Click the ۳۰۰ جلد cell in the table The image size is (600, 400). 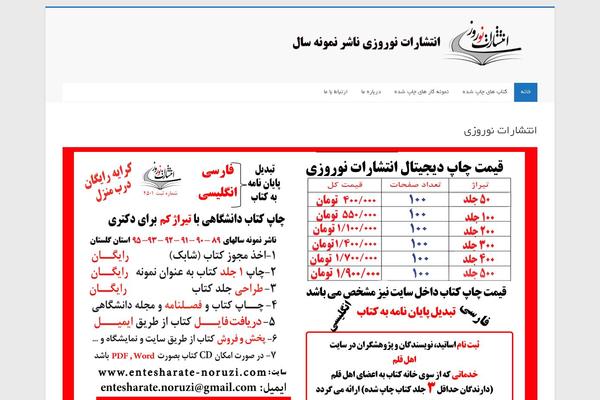pyautogui.click(x=478, y=245)
